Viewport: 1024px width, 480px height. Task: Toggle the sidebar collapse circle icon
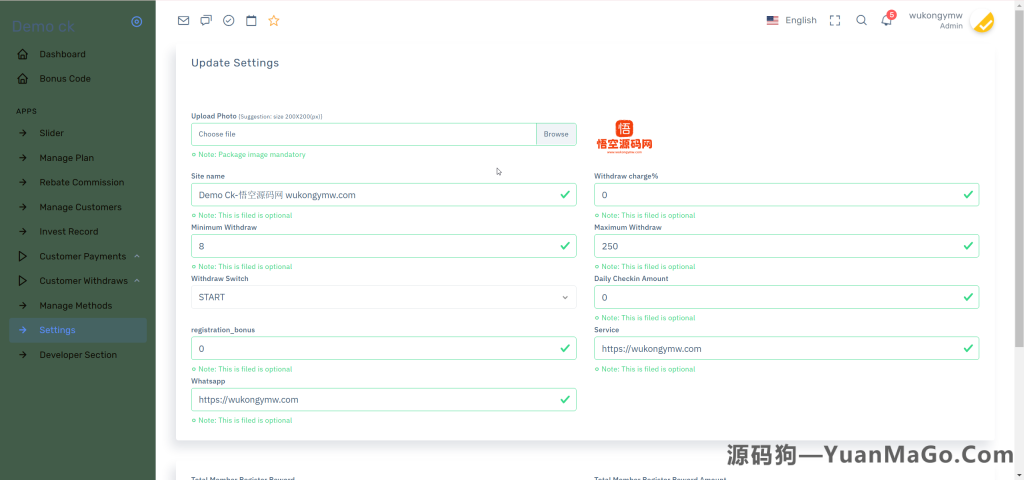pyautogui.click(x=137, y=21)
